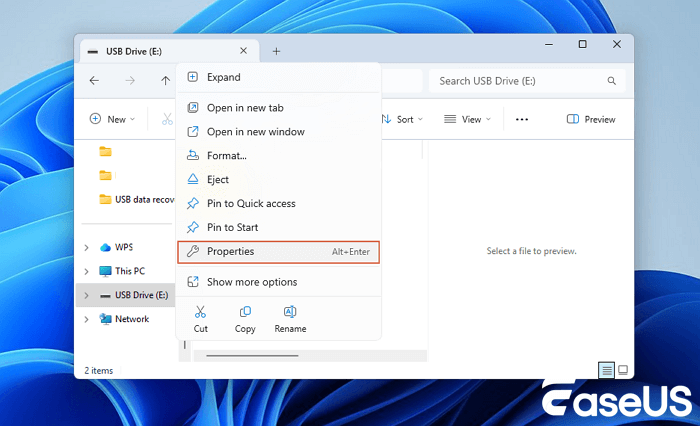Switch to large thumbnails view icon
Viewport: 700px width, 426px height.
point(623,370)
